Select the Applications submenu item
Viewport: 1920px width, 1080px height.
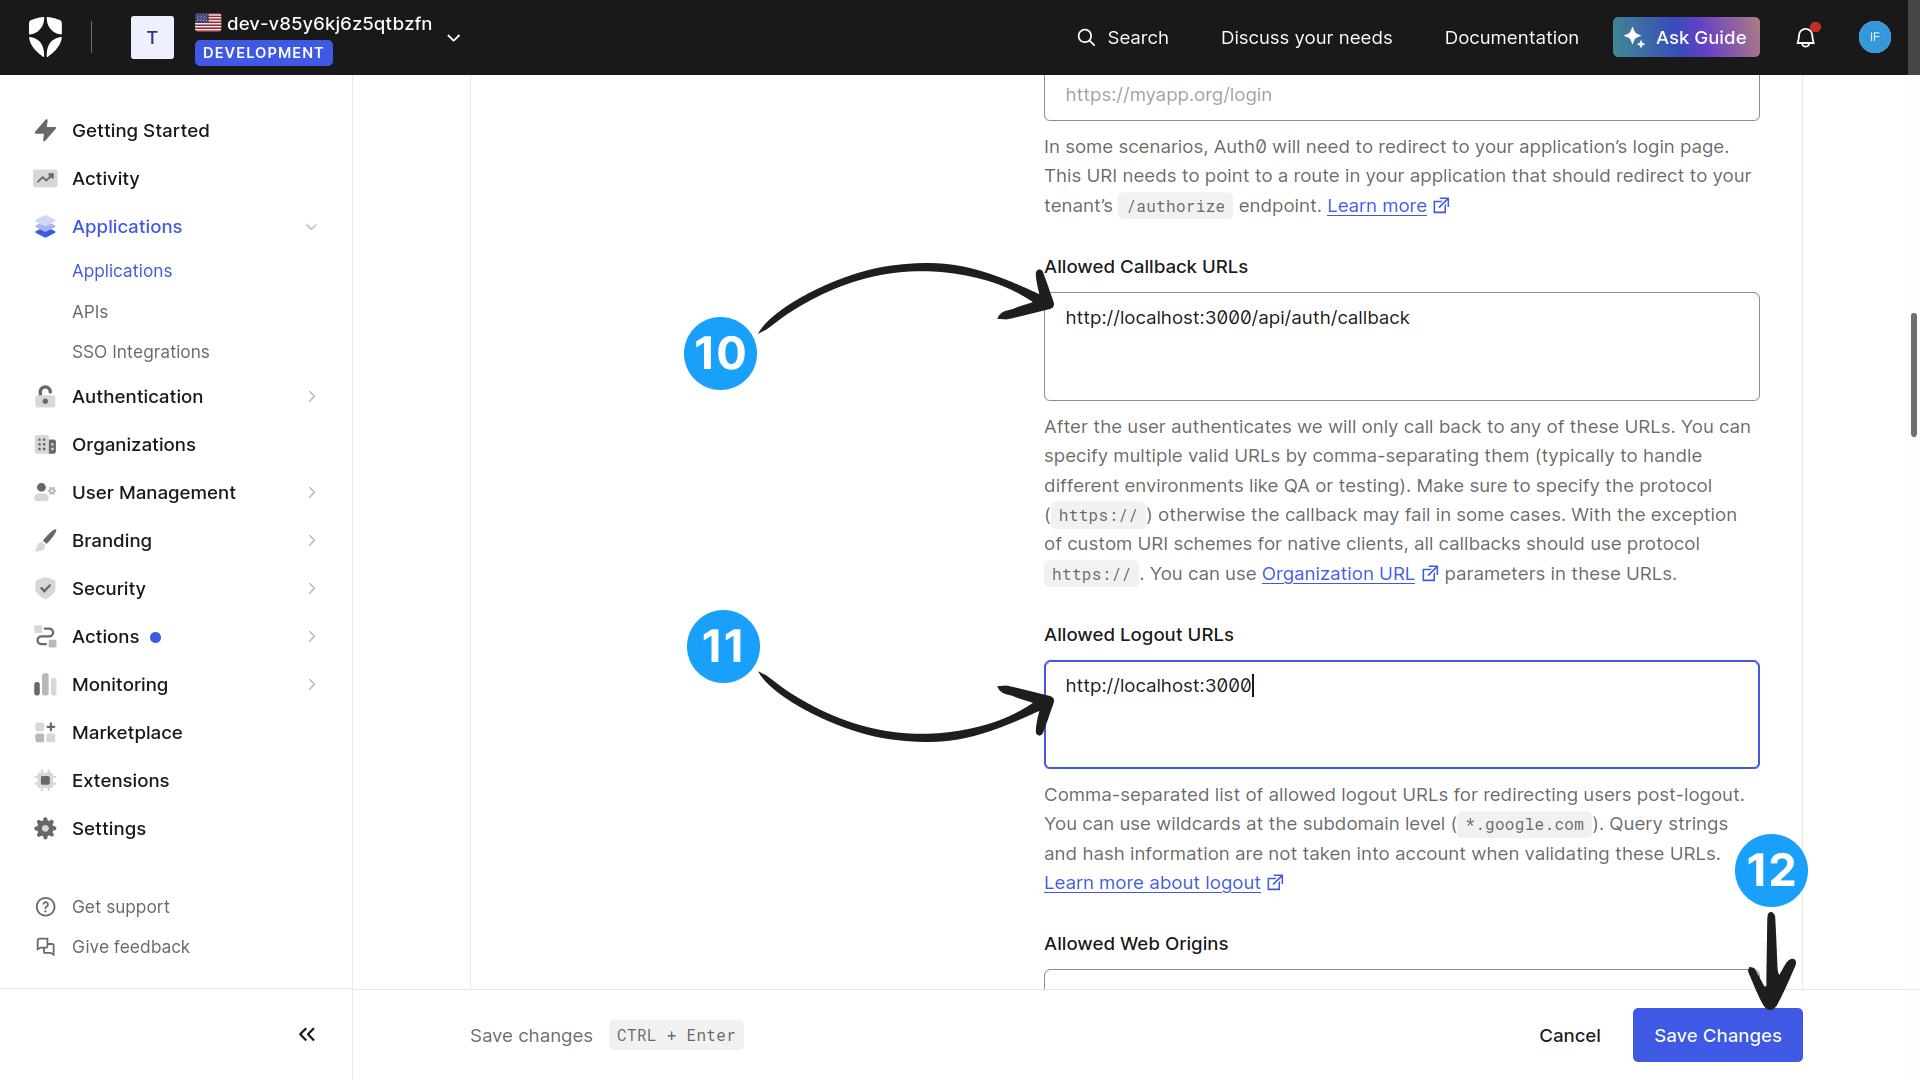(x=122, y=270)
